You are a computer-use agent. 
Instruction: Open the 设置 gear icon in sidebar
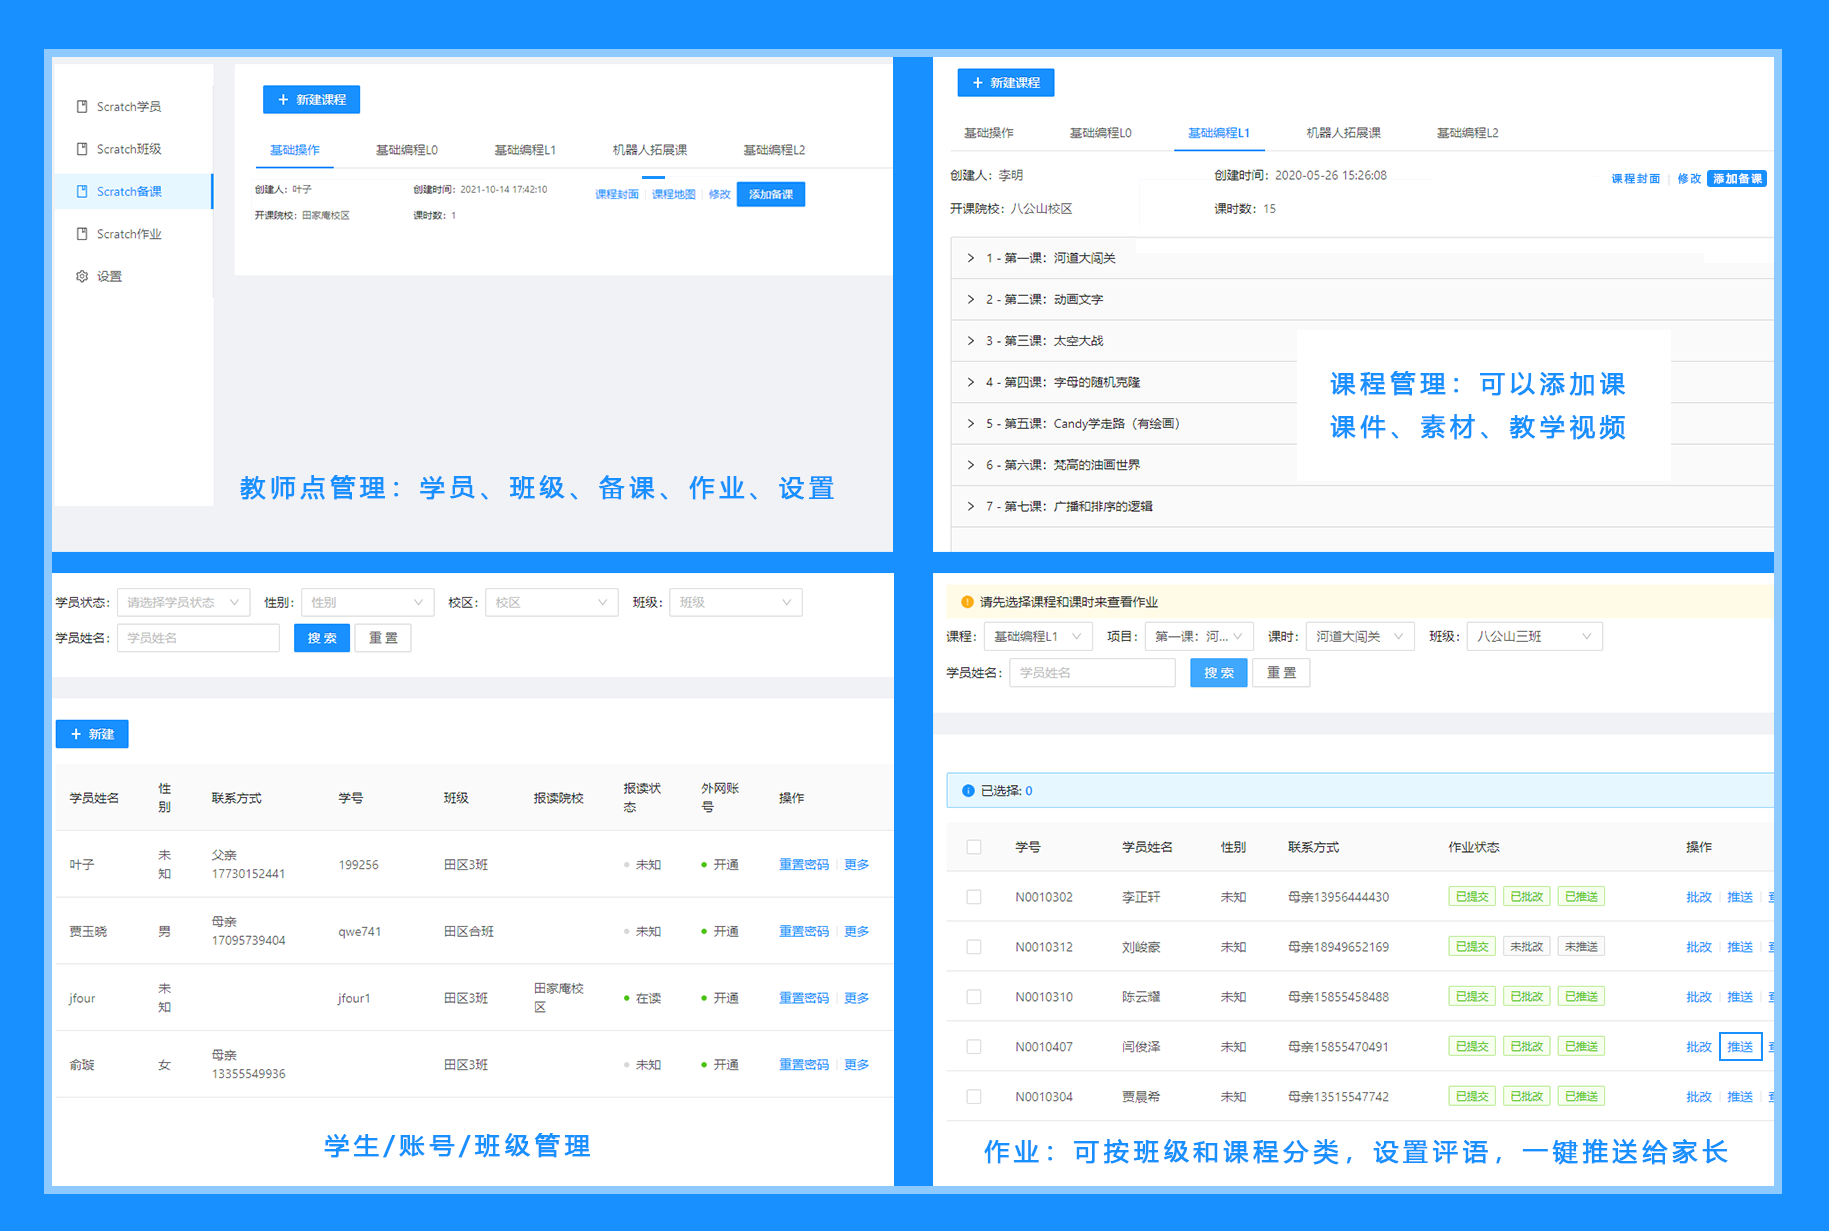coord(82,276)
